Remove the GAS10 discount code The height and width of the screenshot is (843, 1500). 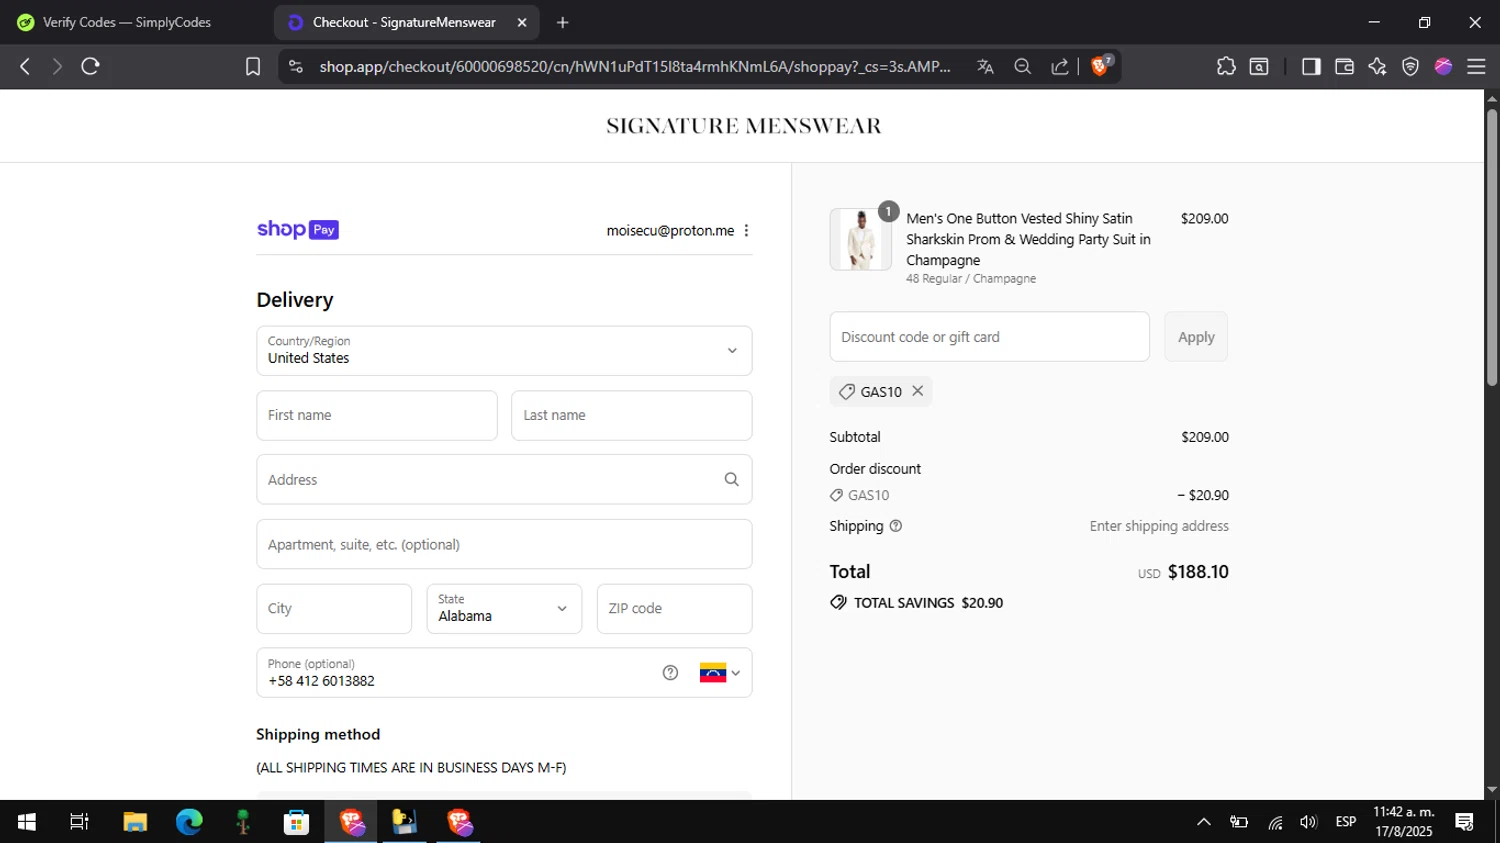(917, 391)
